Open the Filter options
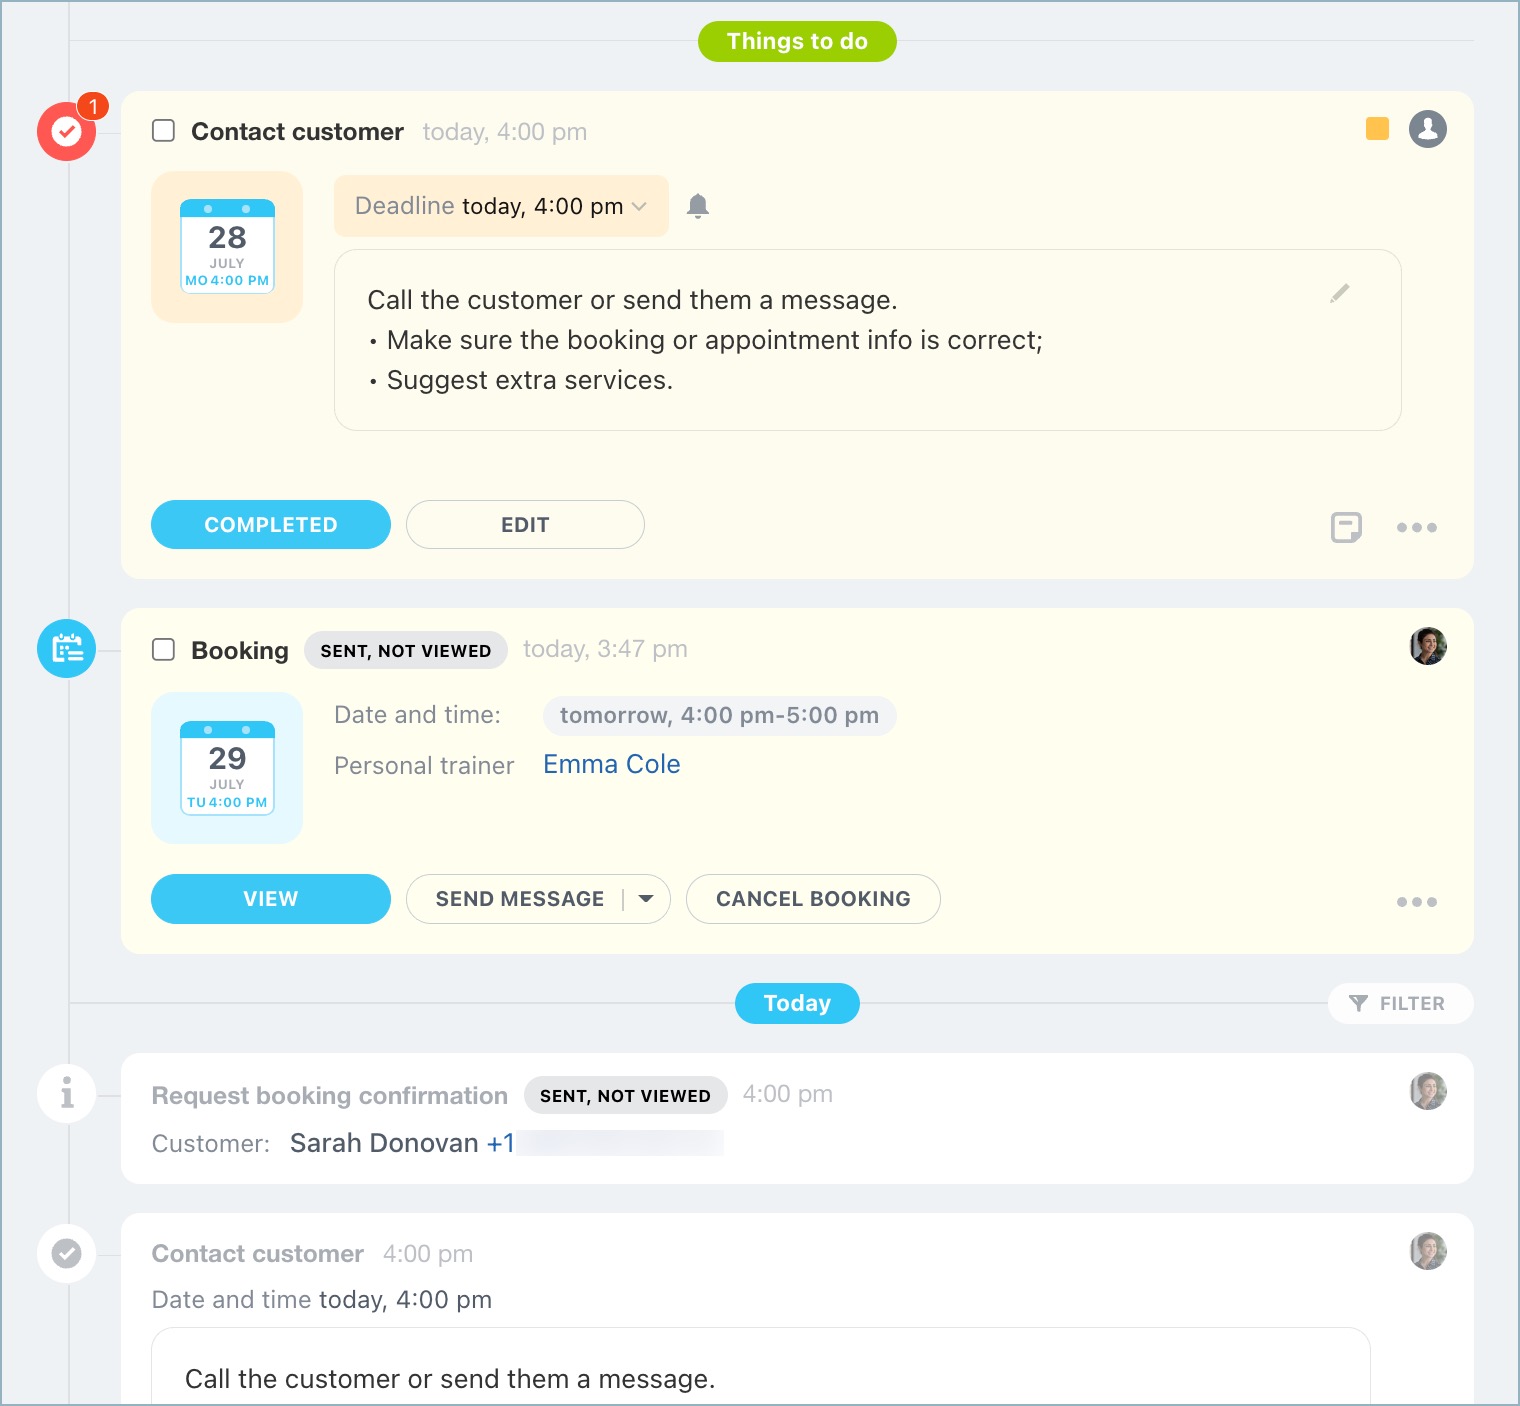 1399,1004
